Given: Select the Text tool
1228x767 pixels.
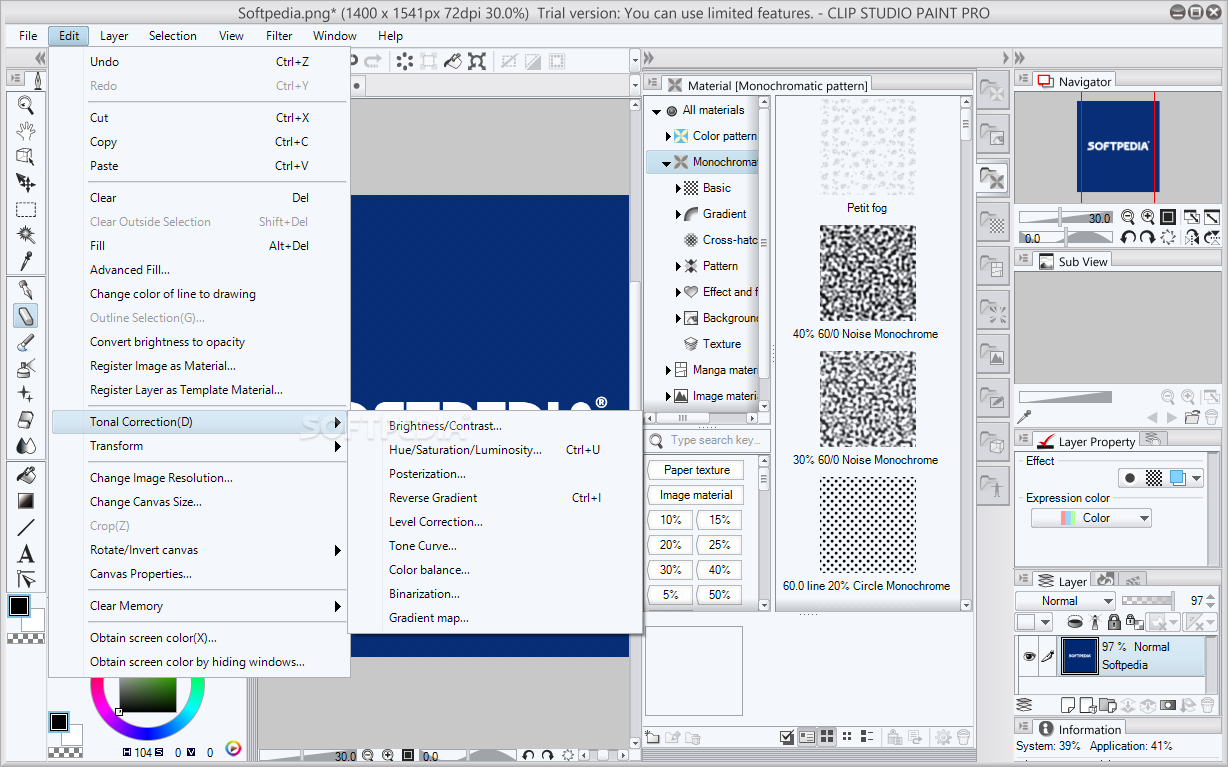Looking at the screenshot, I should point(26,553).
